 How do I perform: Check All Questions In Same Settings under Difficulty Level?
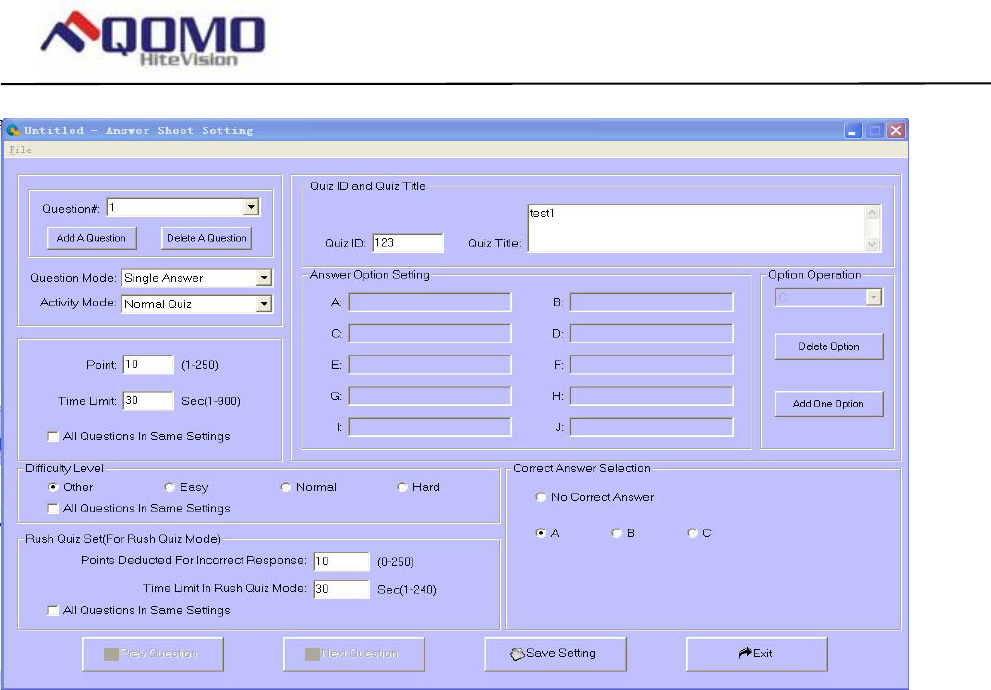(x=53, y=509)
